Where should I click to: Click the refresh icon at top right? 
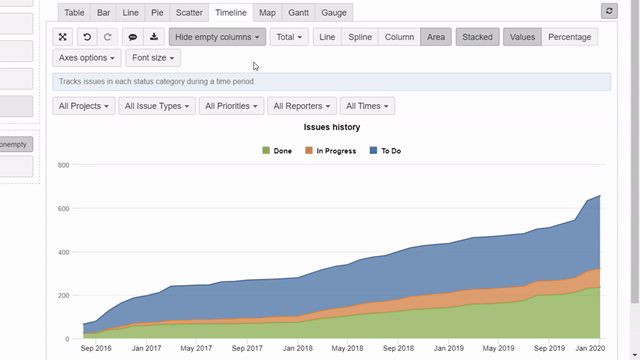click(609, 11)
